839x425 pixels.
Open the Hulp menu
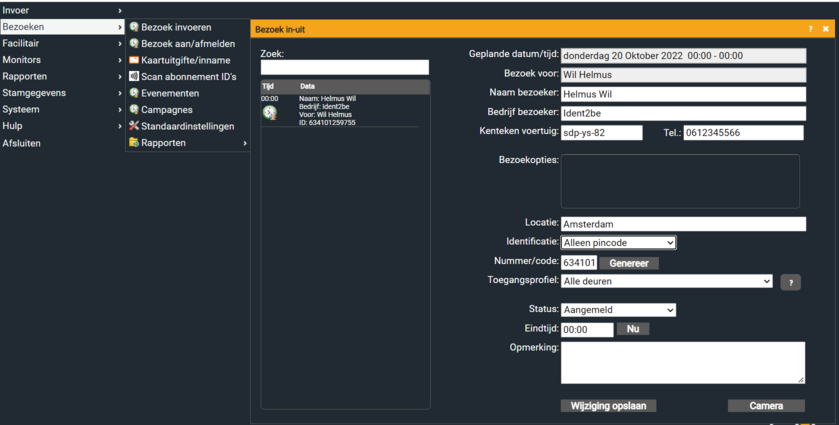click(x=62, y=126)
